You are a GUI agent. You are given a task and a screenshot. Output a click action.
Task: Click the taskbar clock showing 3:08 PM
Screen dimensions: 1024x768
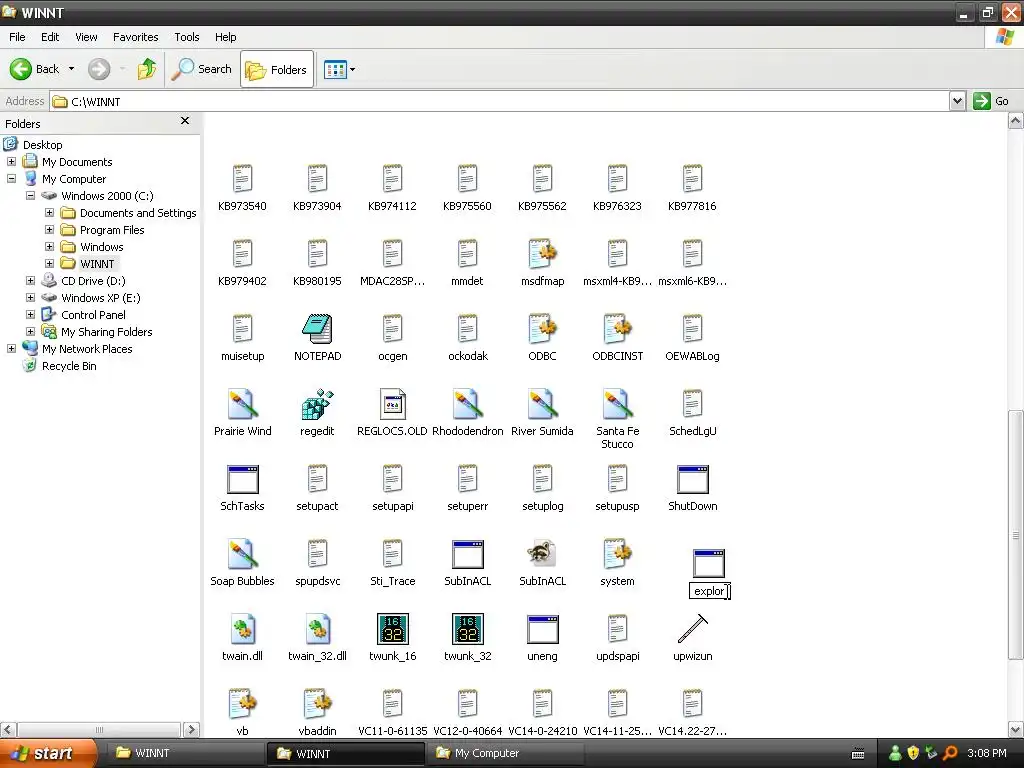click(987, 753)
